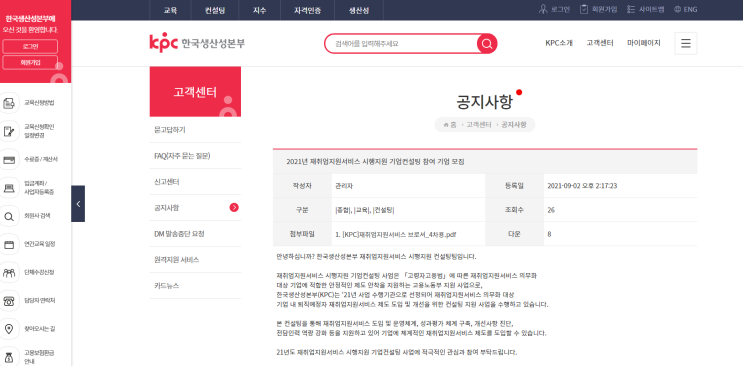
Task: Open the KPC소개 menu
Action: pyautogui.click(x=559, y=43)
